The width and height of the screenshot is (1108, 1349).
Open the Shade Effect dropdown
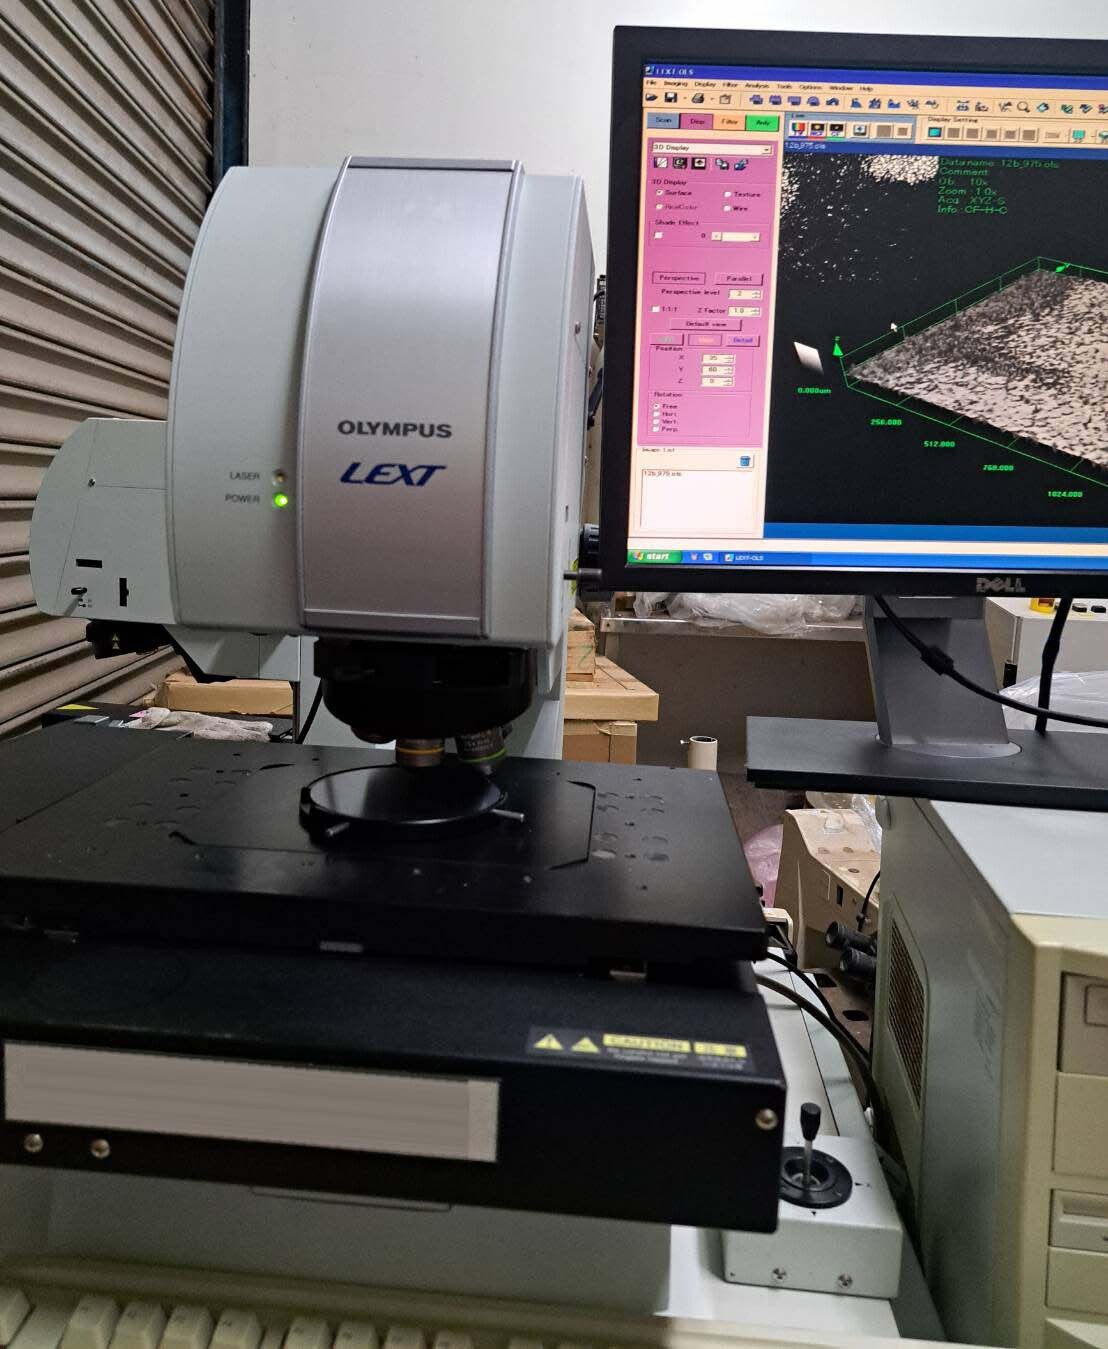(736, 237)
